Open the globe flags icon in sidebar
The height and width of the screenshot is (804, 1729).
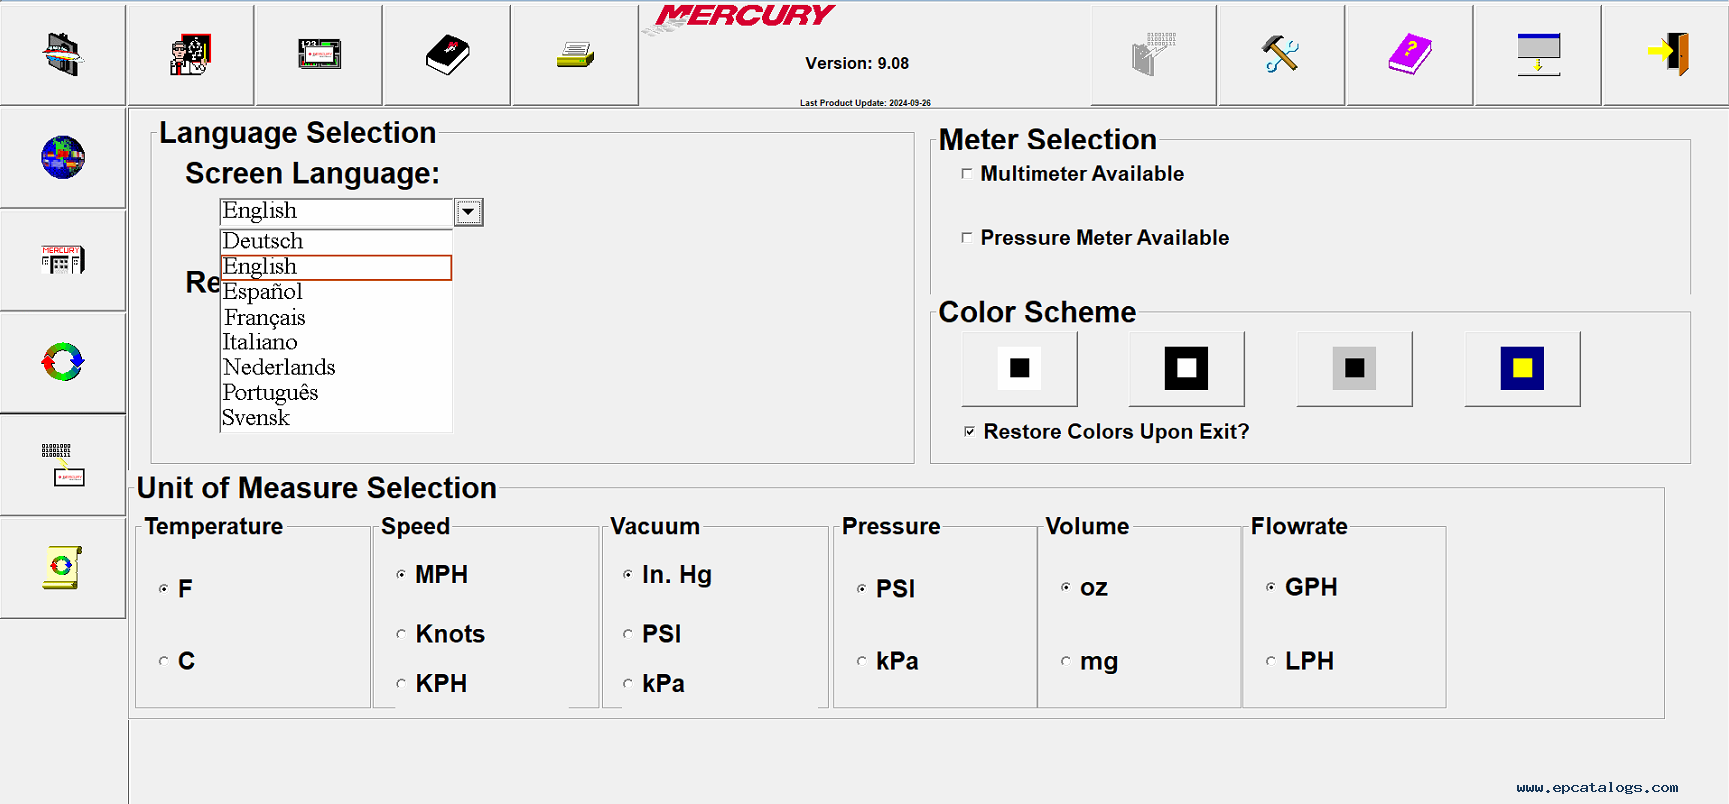coord(63,158)
